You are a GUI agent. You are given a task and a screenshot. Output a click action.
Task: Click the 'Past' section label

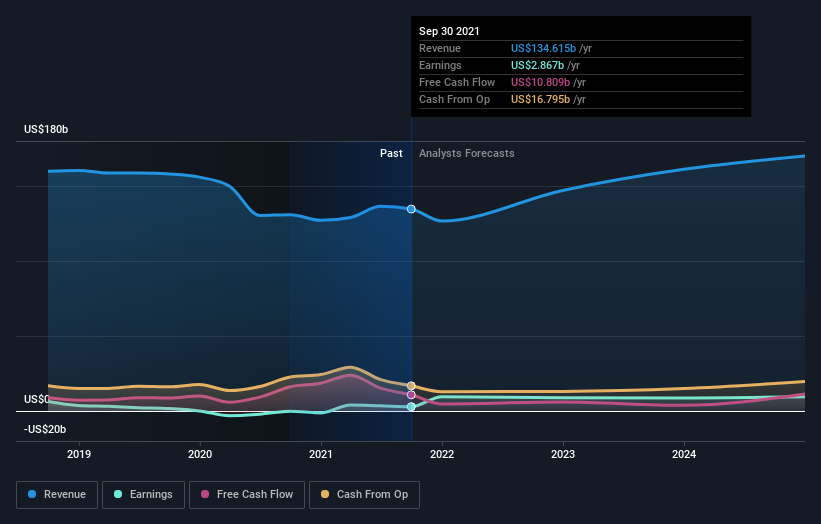click(391, 153)
